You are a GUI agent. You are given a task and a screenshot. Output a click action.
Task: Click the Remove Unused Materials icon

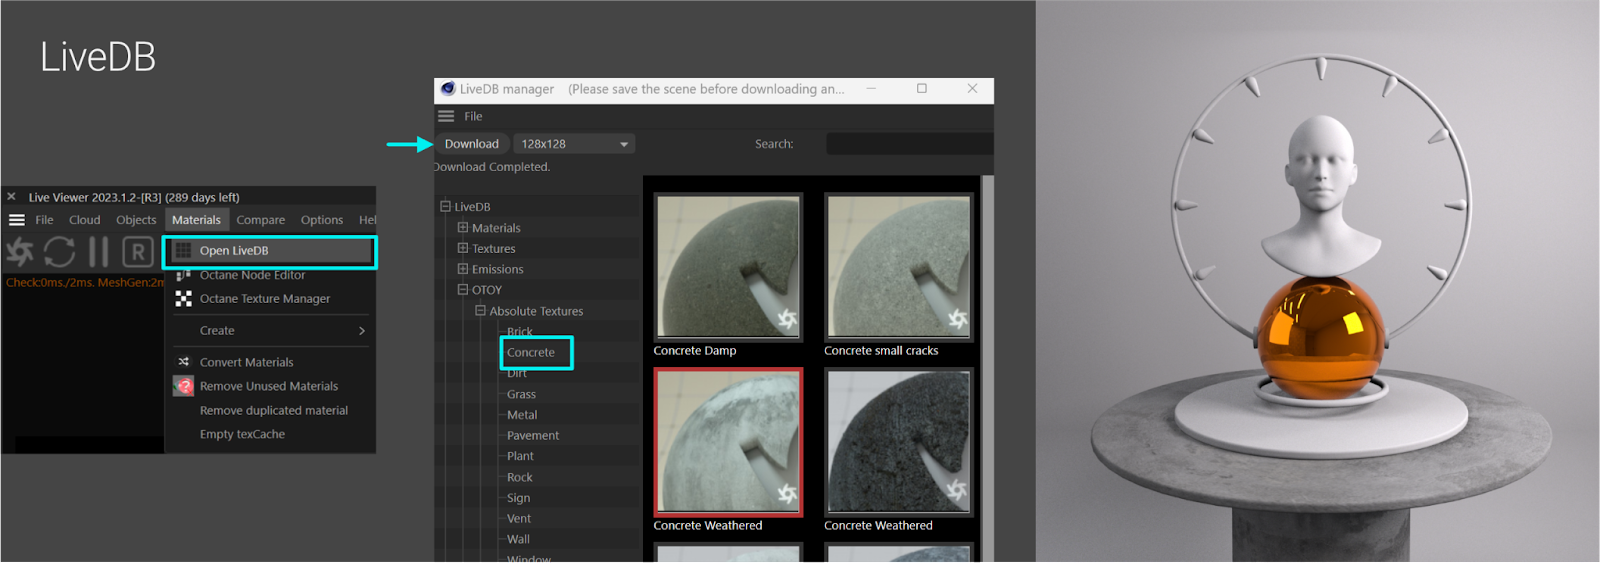[x=183, y=386]
